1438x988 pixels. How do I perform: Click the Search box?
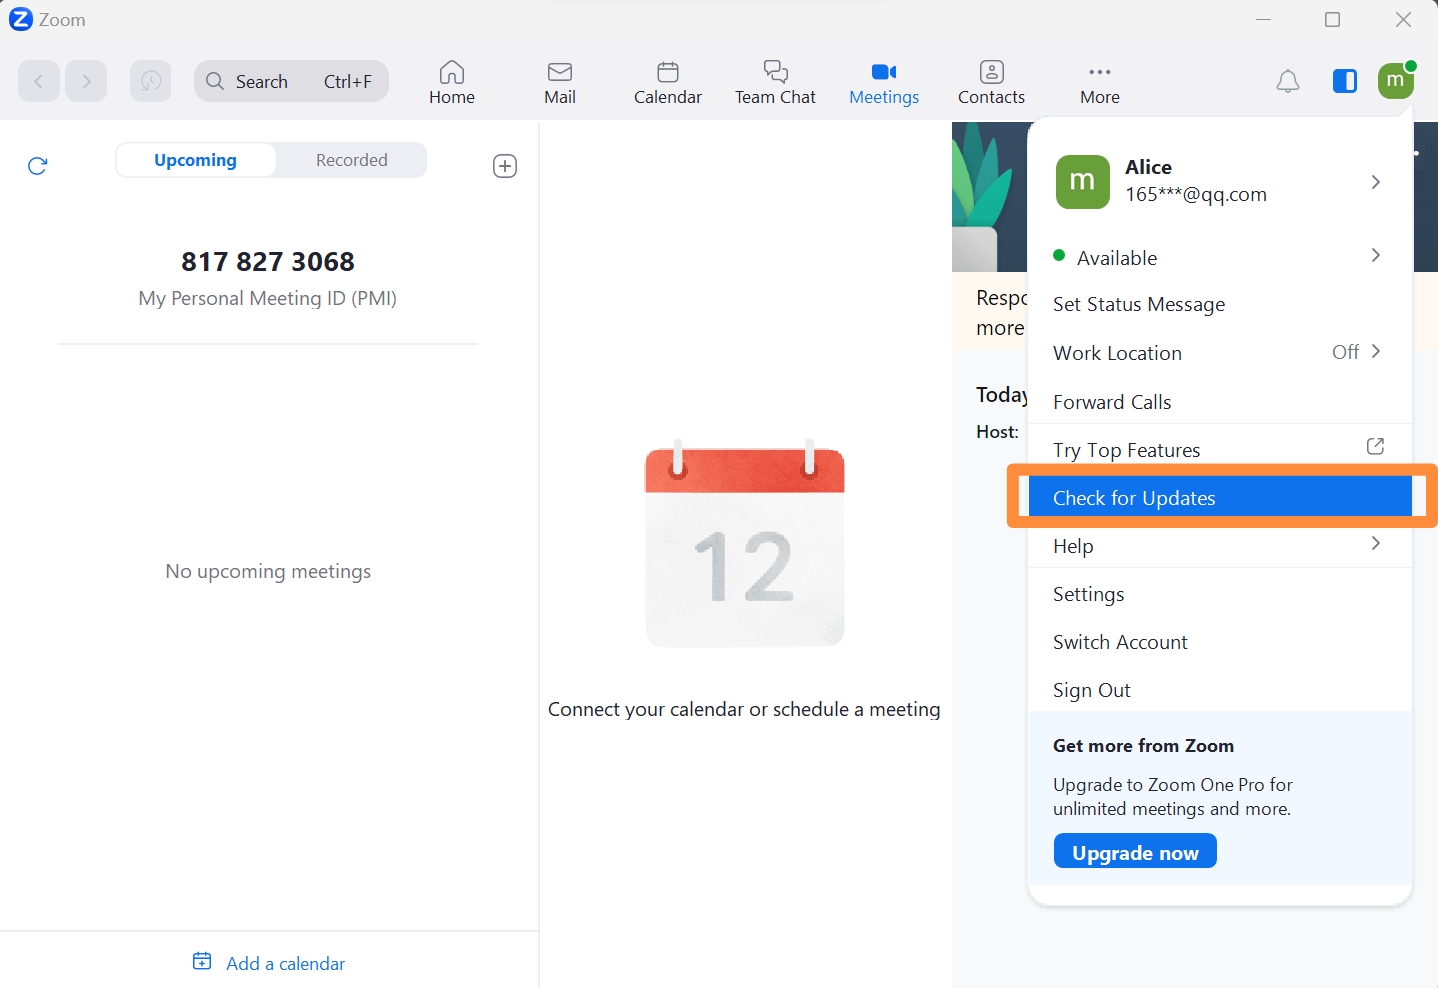291,81
